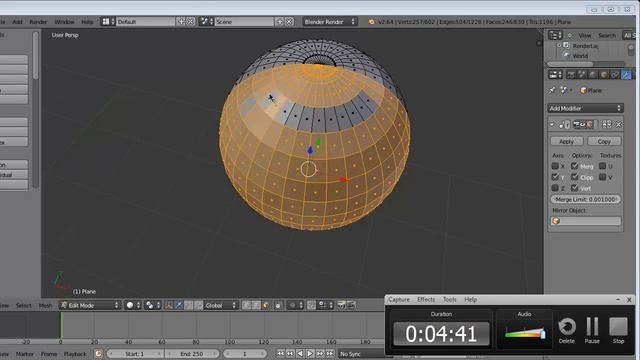The image size is (640, 360).
Task: Open the Add menu in top bar
Action: pos(17,22)
